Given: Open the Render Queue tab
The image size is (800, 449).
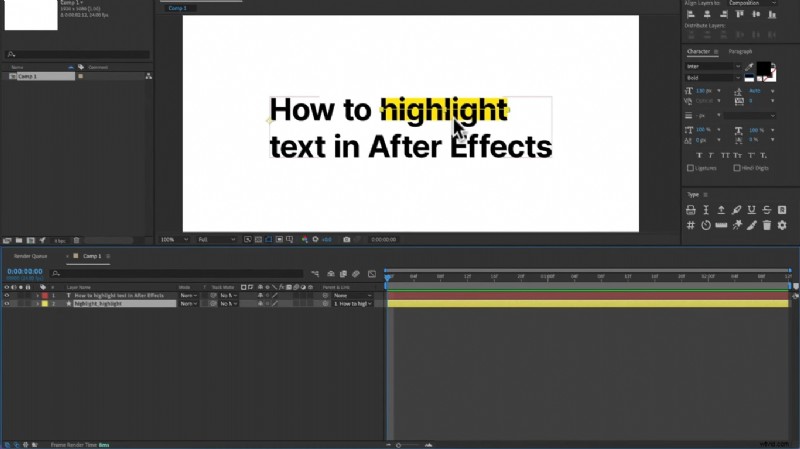Looking at the screenshot, I should pos(31,256).
